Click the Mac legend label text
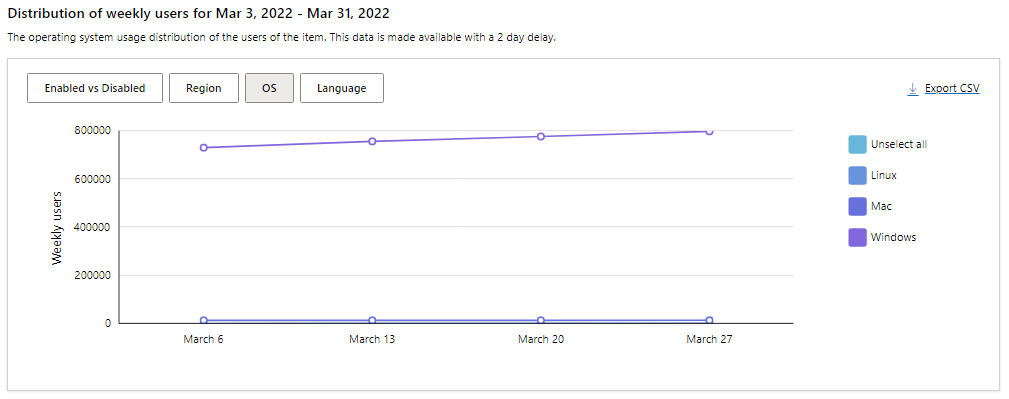The image size is (1009, 399). 881,206
